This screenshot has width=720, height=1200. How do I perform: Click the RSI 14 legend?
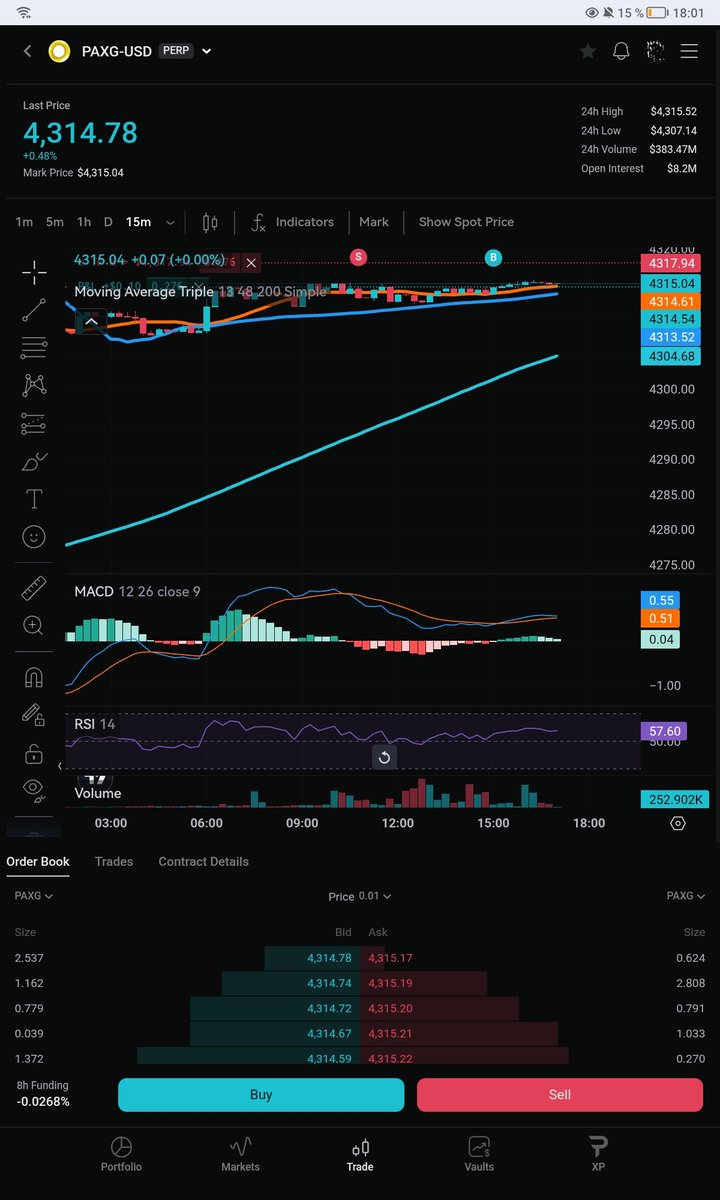click(95, 723)
